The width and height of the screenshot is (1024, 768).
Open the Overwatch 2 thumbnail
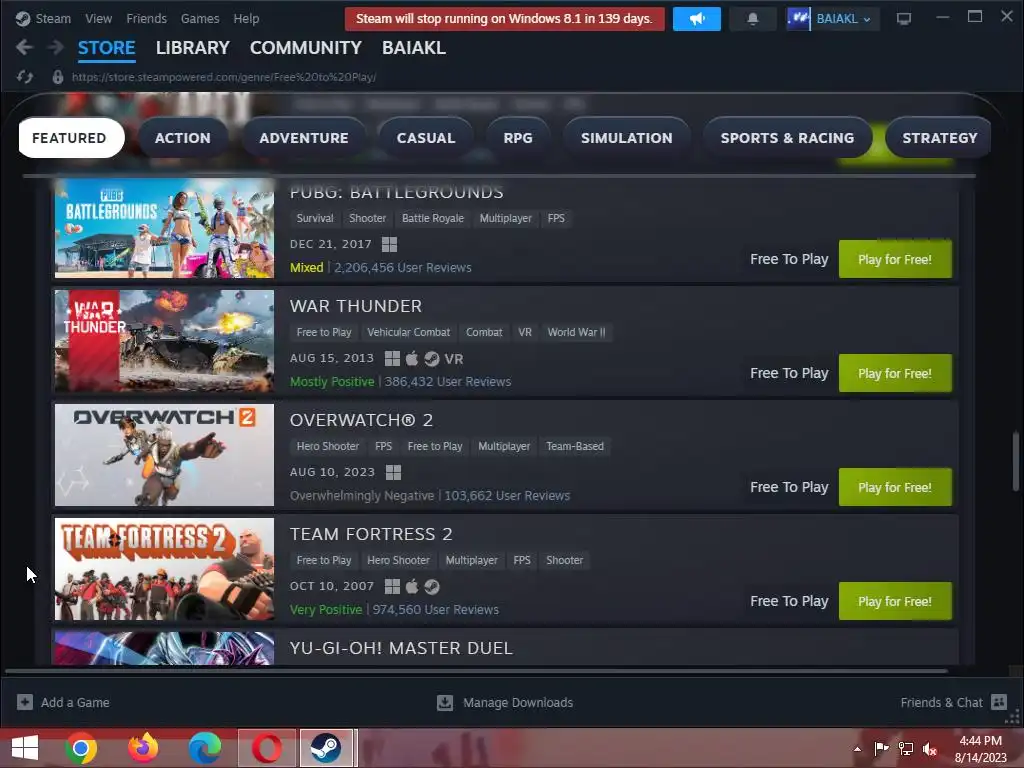(165, 455)
